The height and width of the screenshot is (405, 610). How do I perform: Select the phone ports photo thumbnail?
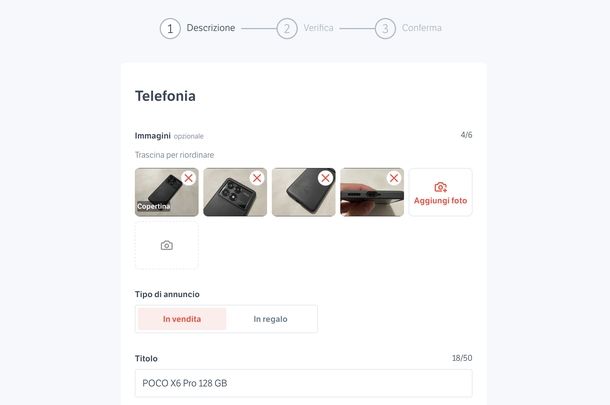click(x=372, y=192)
